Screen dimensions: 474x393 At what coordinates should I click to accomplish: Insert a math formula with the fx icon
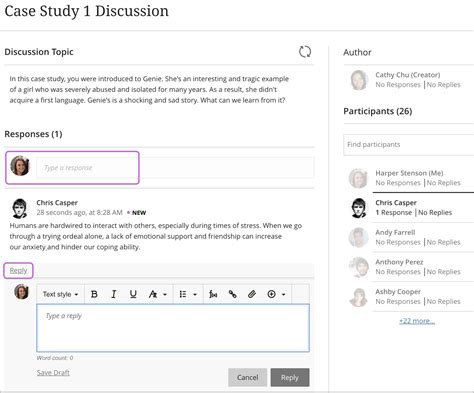pyautogui.click(x=213, y=294)
